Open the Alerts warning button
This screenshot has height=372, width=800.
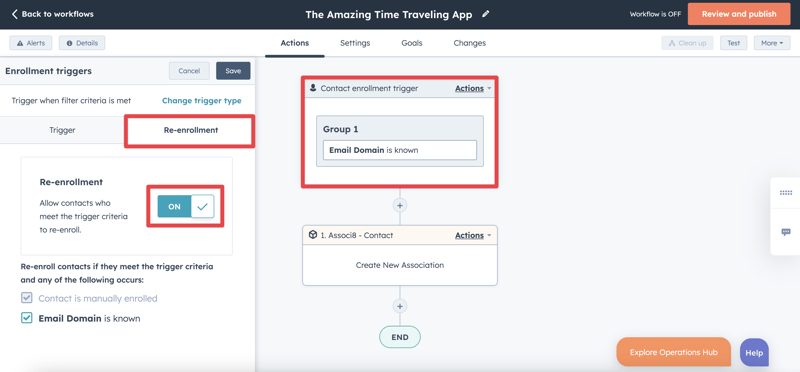tap(31, 43)
